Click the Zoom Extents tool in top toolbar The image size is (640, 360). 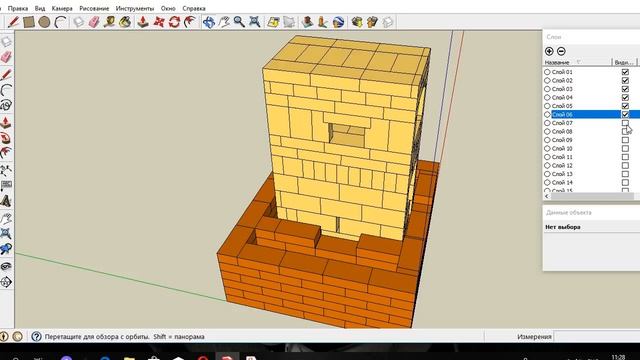pyautogui.click(x=255, y=22)
